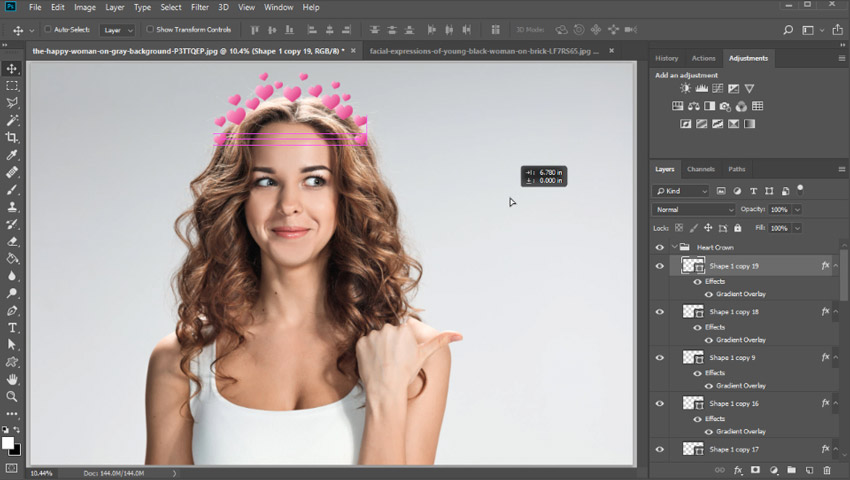Create a new group folder icon
The height and width of the screenshot is (480, 850).
coord(790,469)
